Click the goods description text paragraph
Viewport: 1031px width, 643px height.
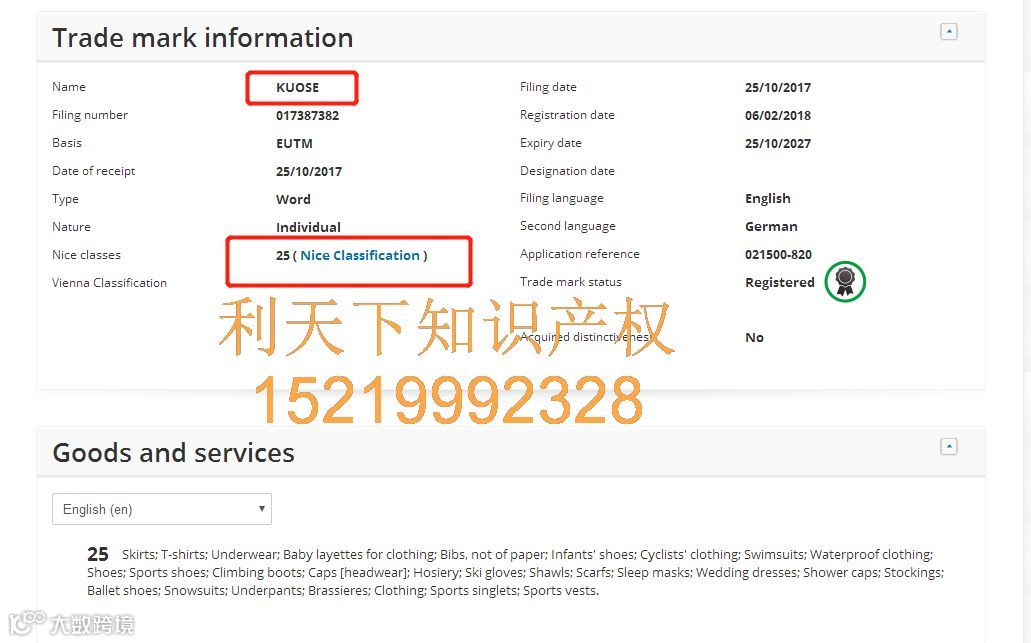516,572
